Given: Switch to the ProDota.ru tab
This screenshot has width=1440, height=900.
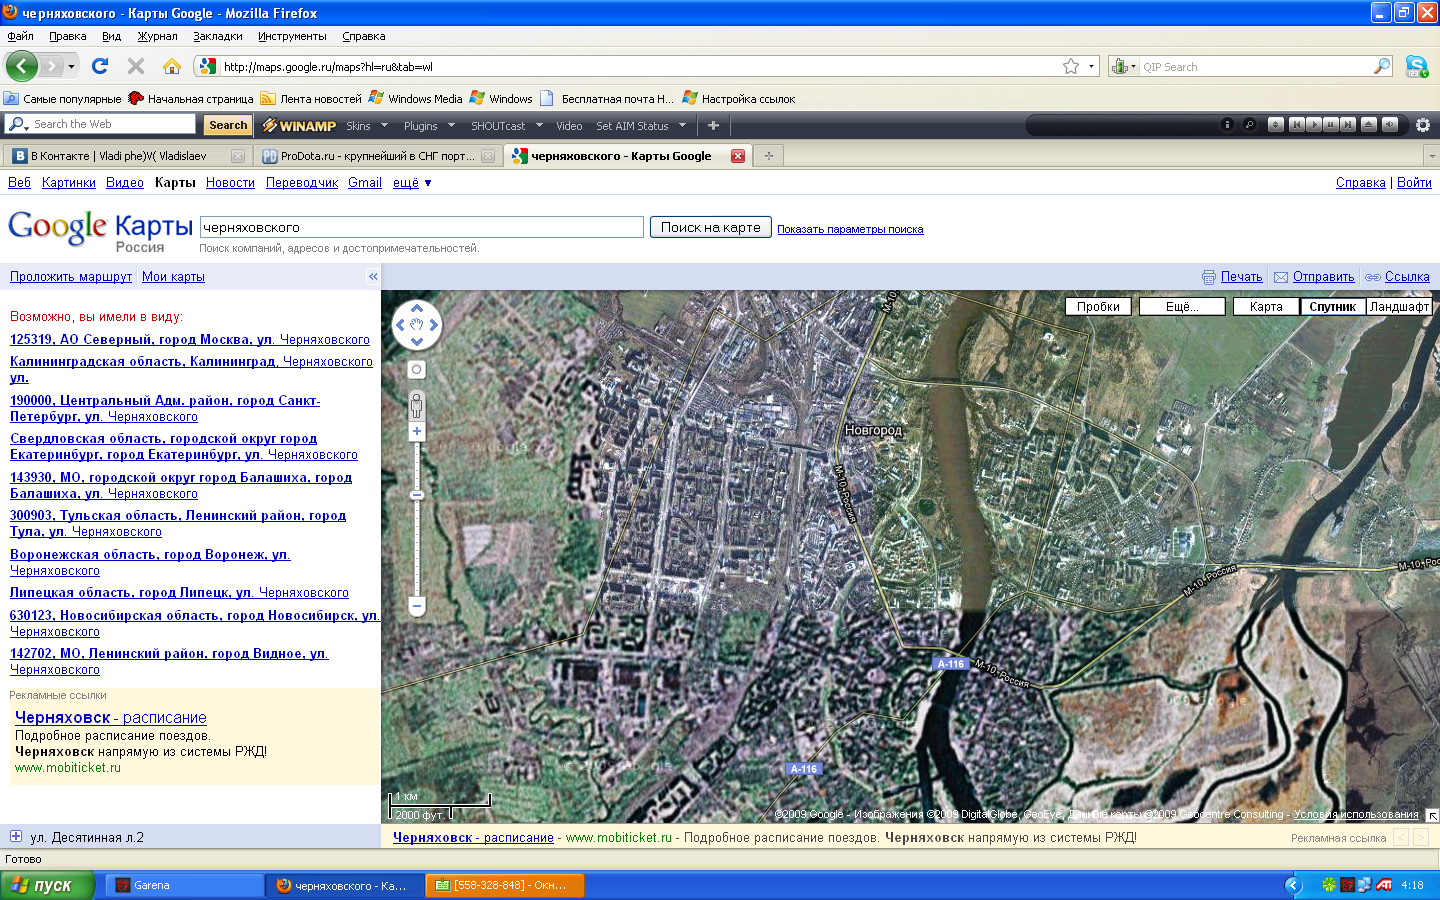Looking at the screenshot, I should tap(376, 156).
